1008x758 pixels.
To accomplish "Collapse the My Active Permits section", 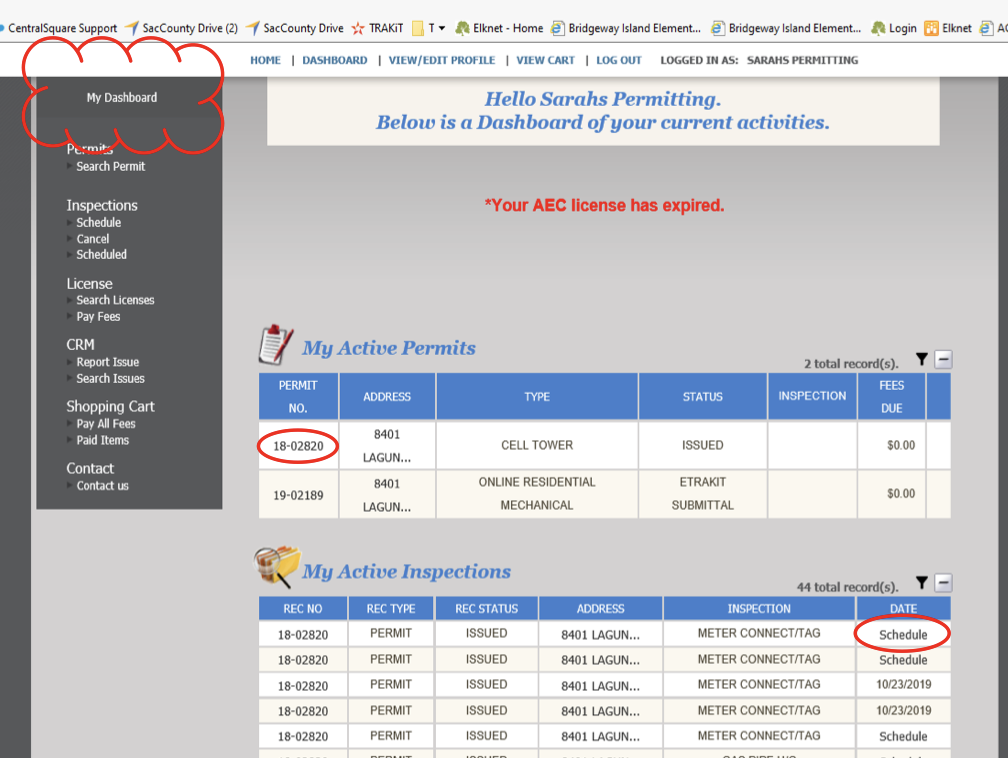I will coord(943,359).
